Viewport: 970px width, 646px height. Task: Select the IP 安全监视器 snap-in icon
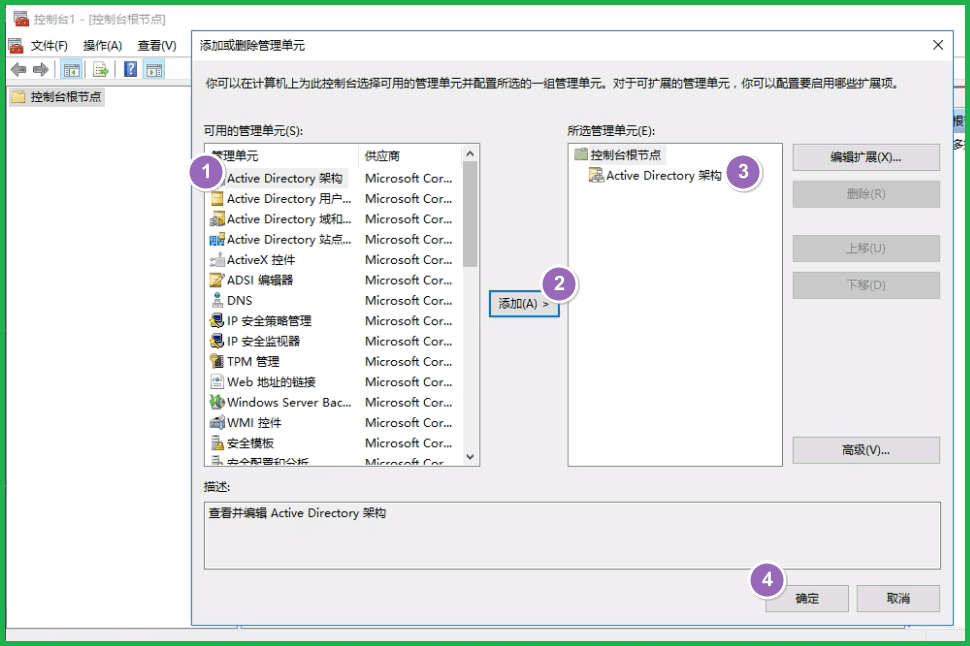point(217,341)
